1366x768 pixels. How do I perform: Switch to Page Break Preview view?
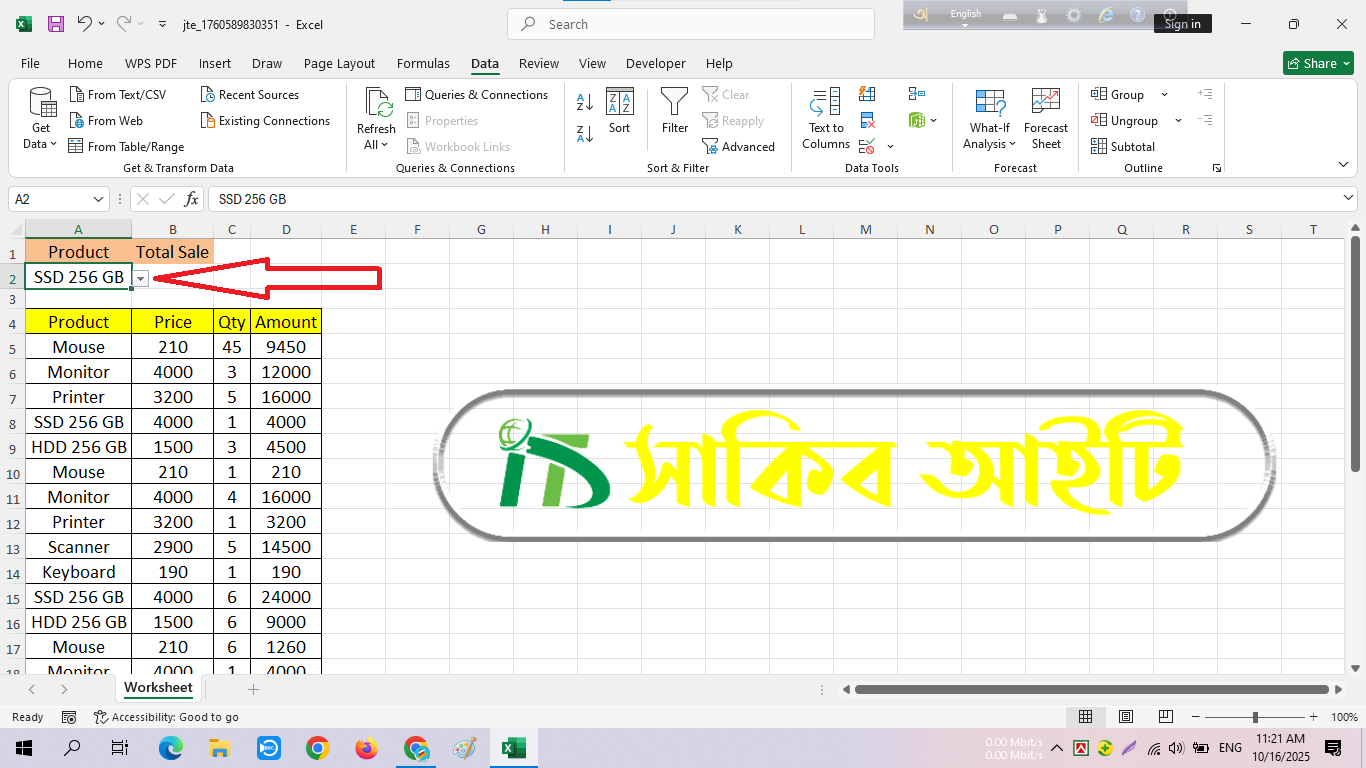[x=1165, y=717]
